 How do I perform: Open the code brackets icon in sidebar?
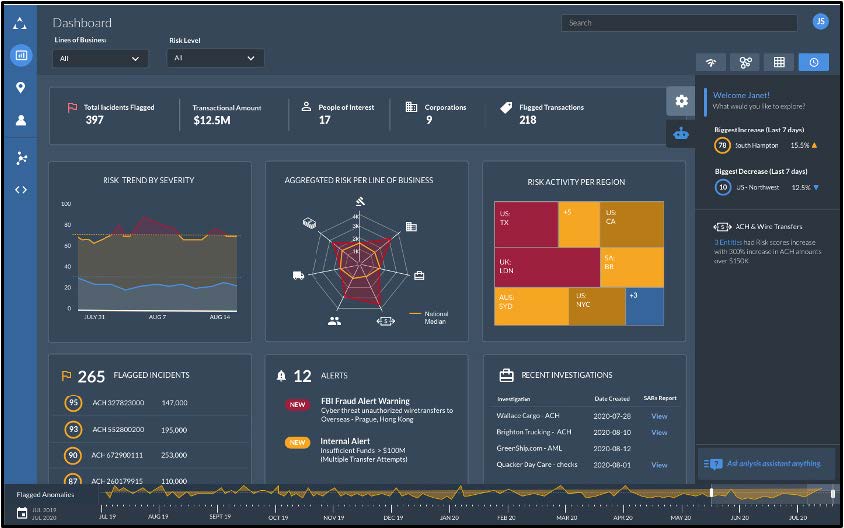click(x=21, y=189)
